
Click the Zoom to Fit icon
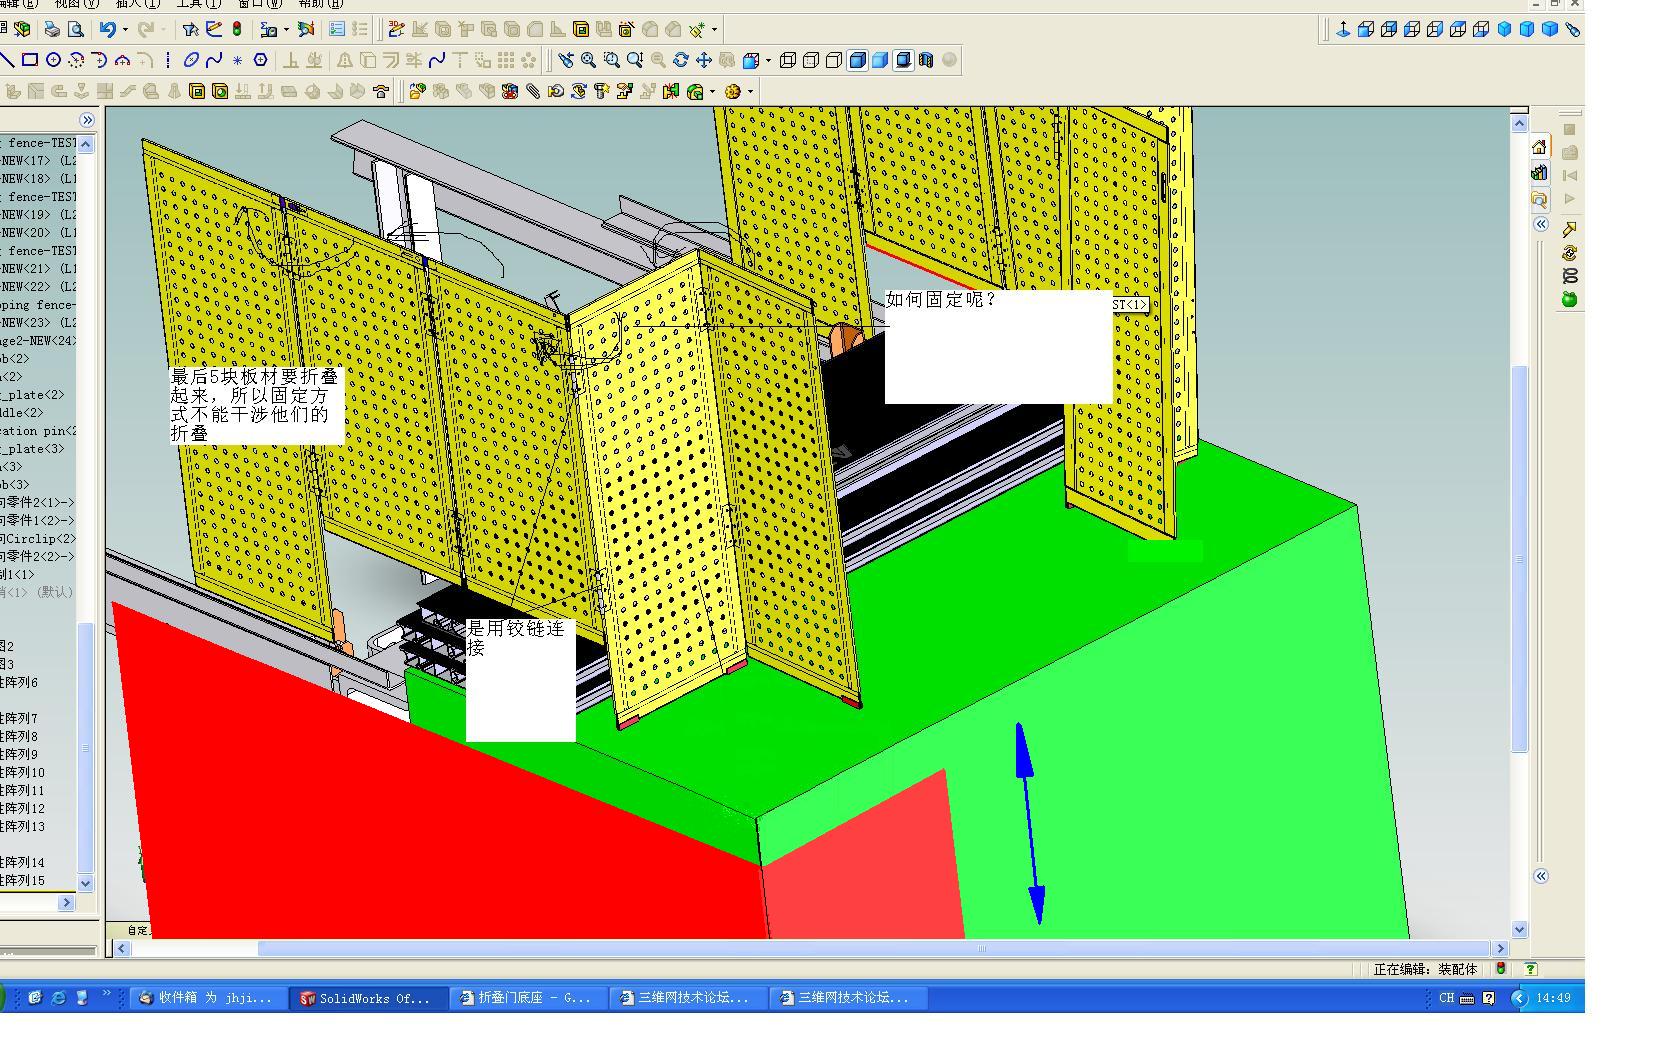point(589,60)
